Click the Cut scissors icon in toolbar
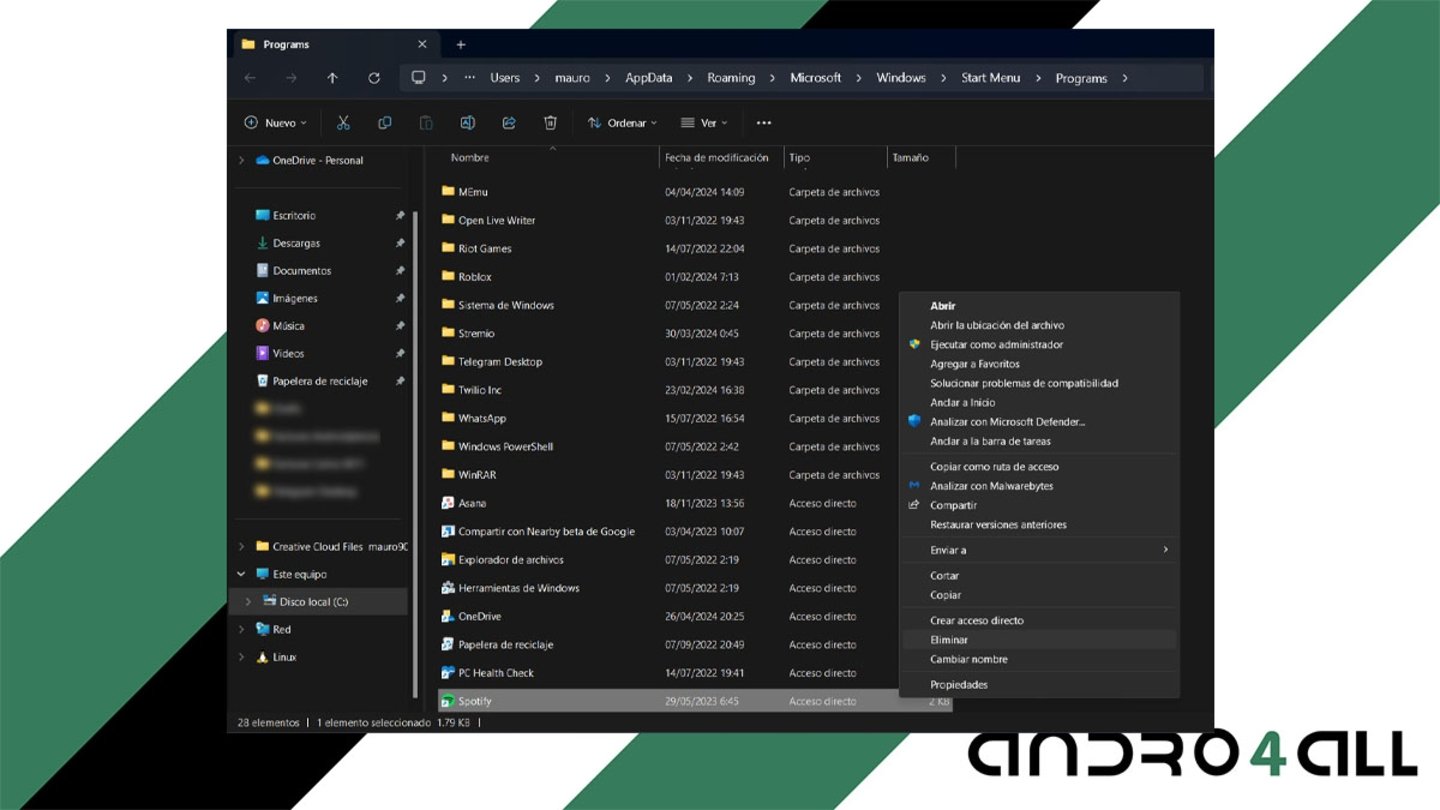 pos(343,123)
